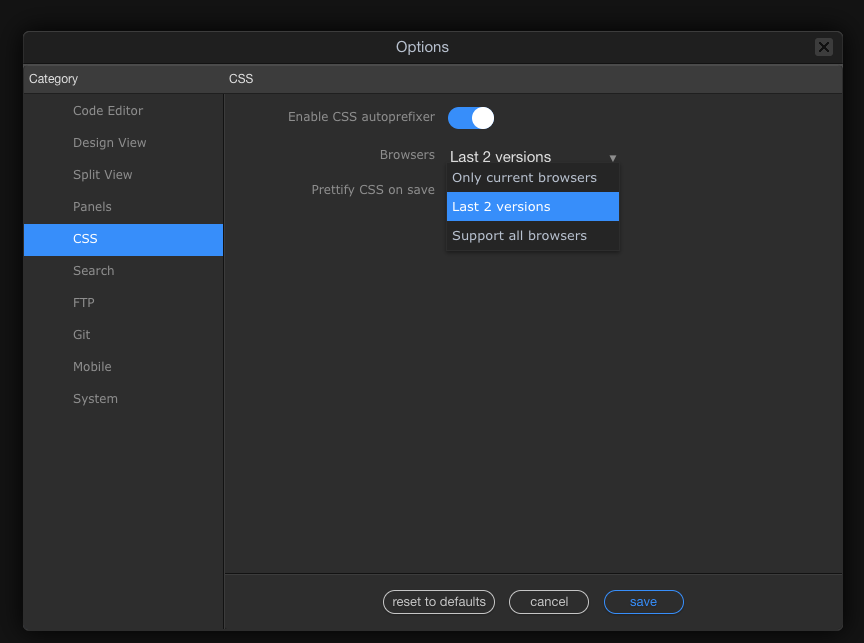Click the Prettify CSS on save label
864x643 pixels.
[x=373, y=190]
